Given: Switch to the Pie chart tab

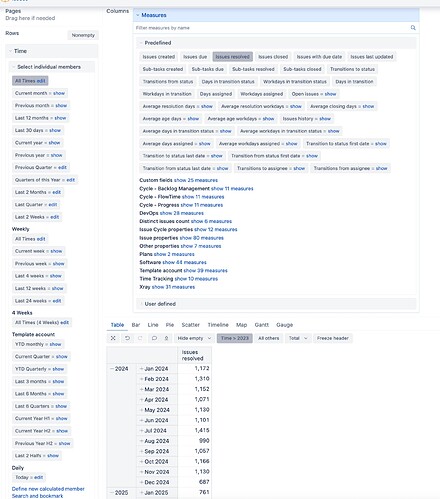Looking at the screenshot, I should [170, 325].
